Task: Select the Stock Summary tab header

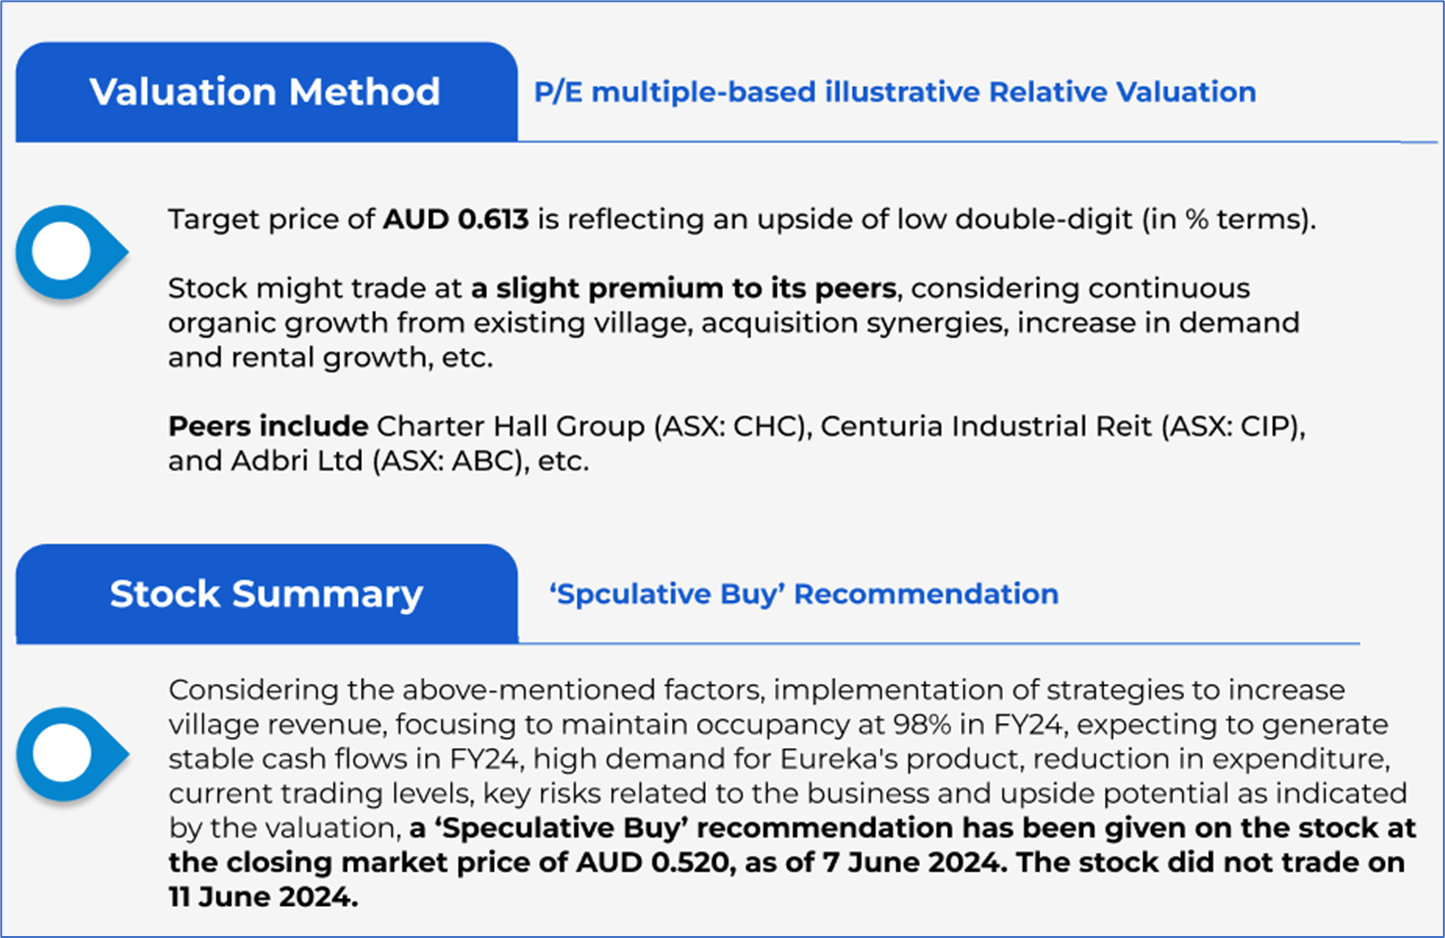Action: 266,594
